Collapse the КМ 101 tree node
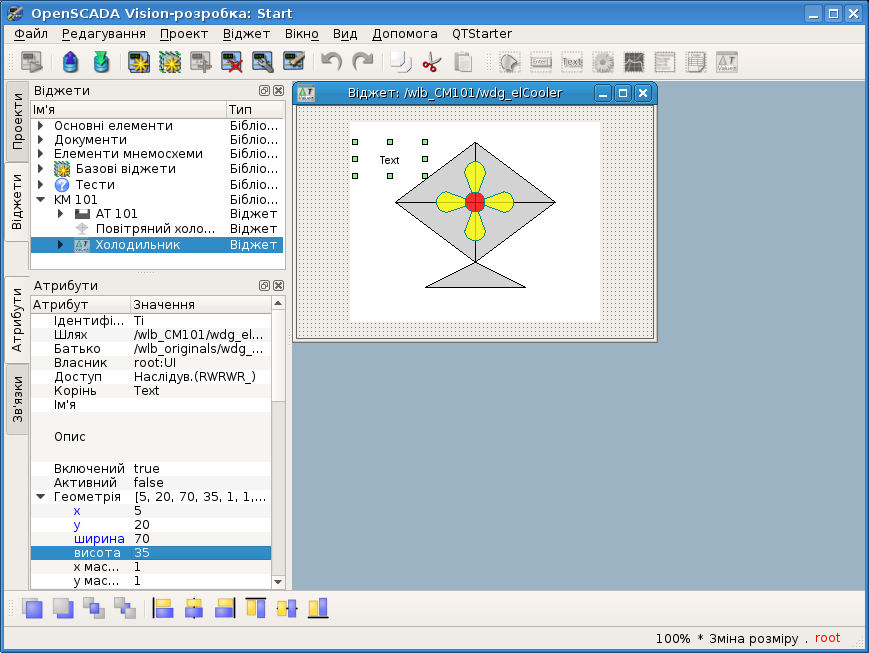869x653 pixels. click(x=41, y=199)
